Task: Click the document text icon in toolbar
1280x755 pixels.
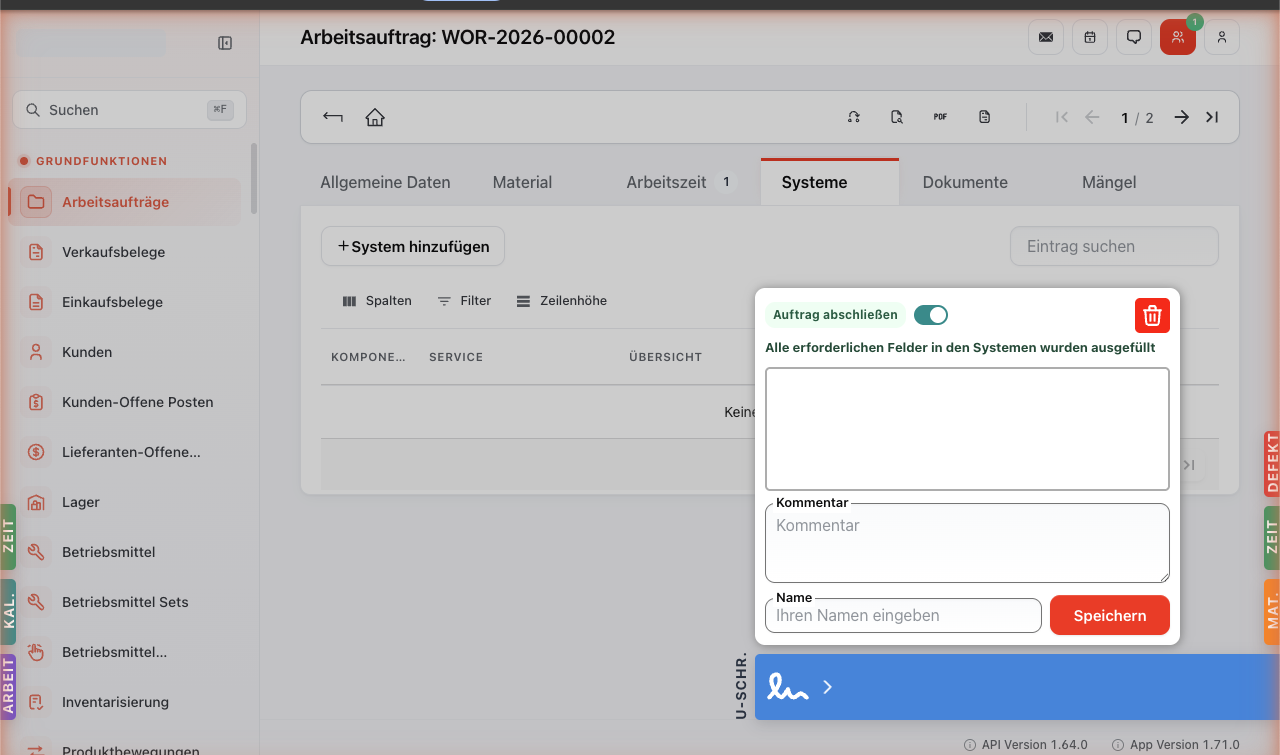Action: tap(985, 117)
